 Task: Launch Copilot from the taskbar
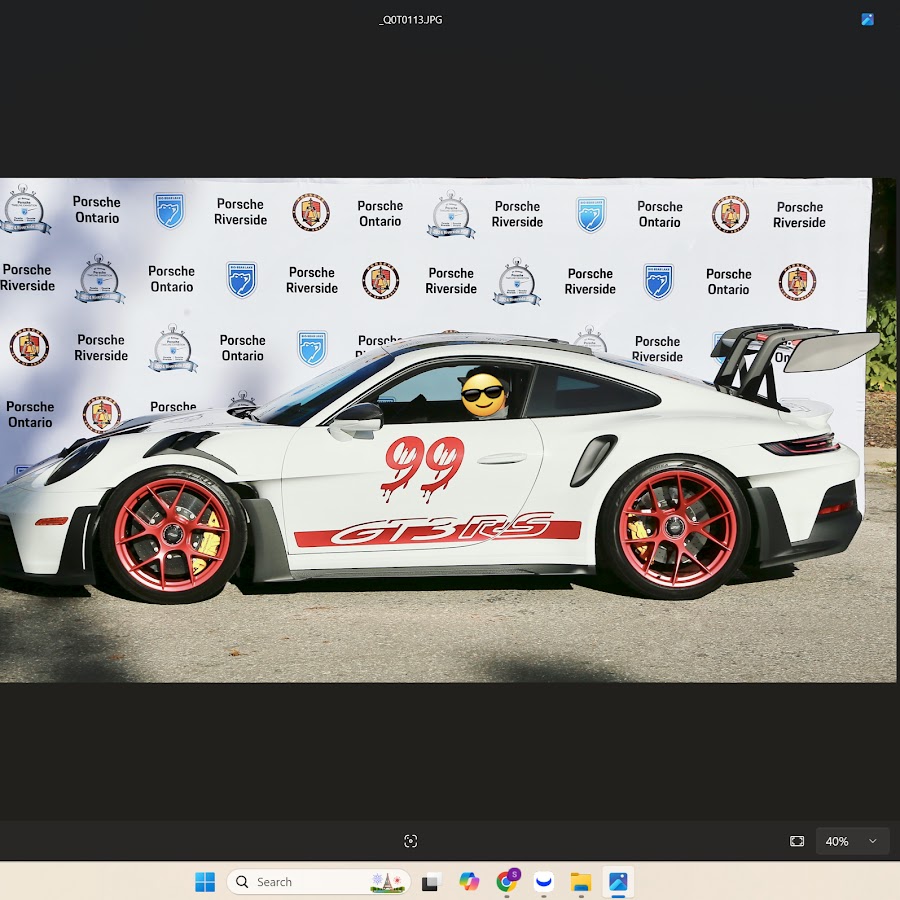point(469,882)
